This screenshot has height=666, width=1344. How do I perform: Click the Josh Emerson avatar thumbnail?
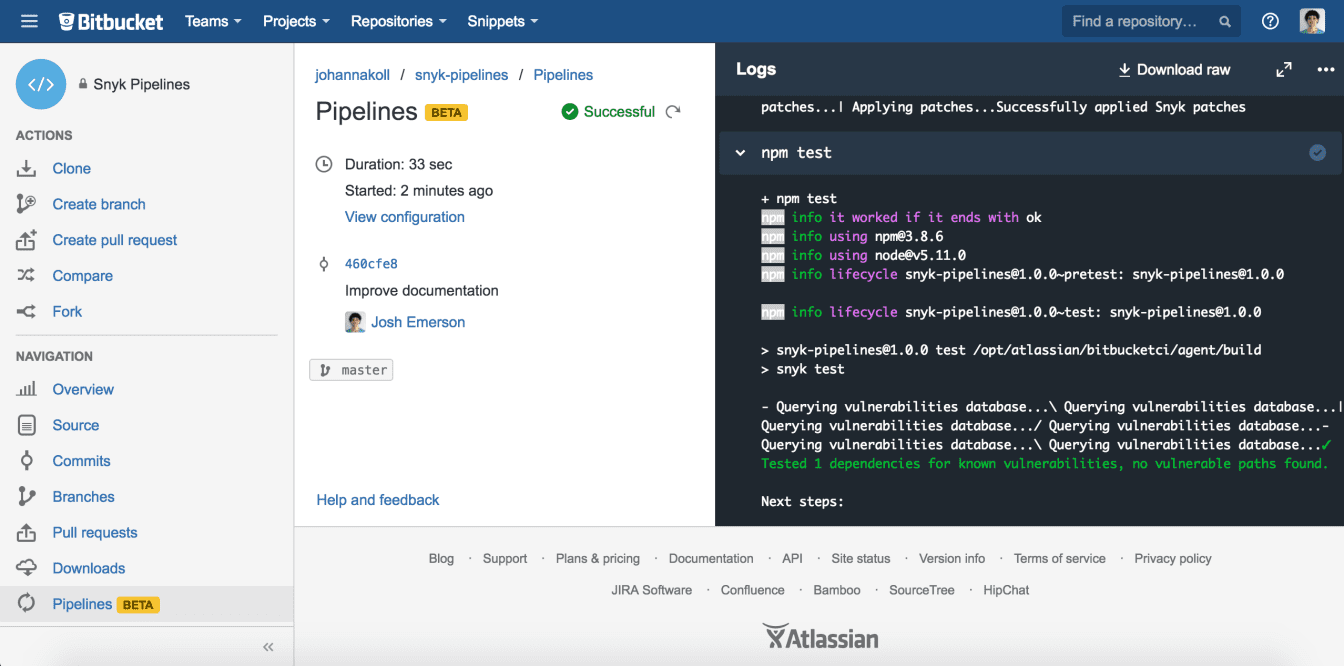point(355,322)
